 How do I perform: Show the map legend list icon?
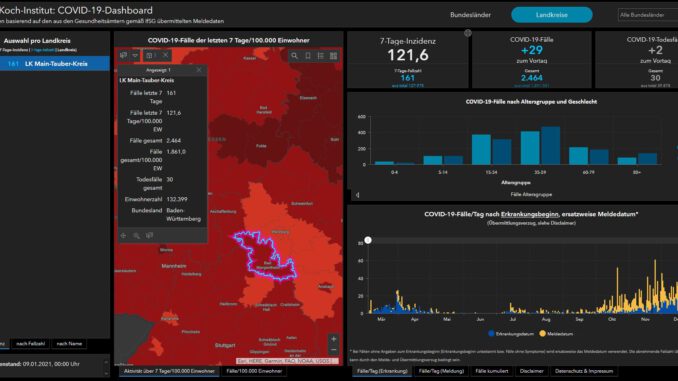pyautogui.click(x=320, y=56)
